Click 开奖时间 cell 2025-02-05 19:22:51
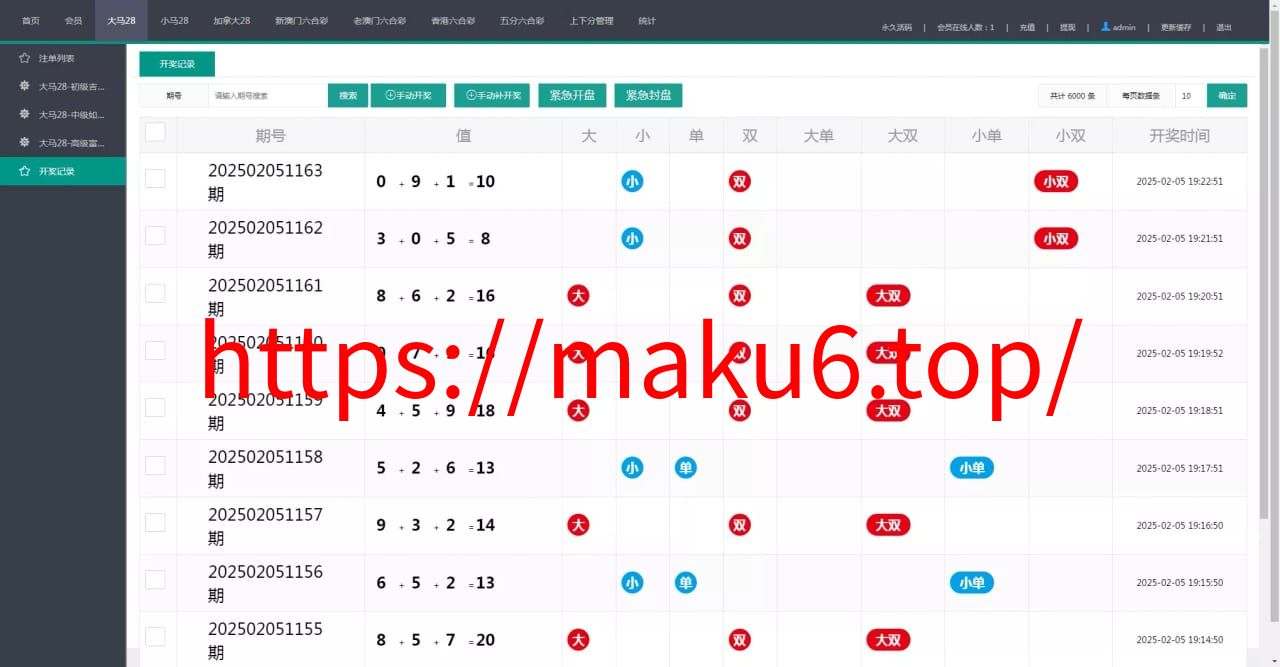Screen dimensions: 1280x667 click(x=1179, y=181)
